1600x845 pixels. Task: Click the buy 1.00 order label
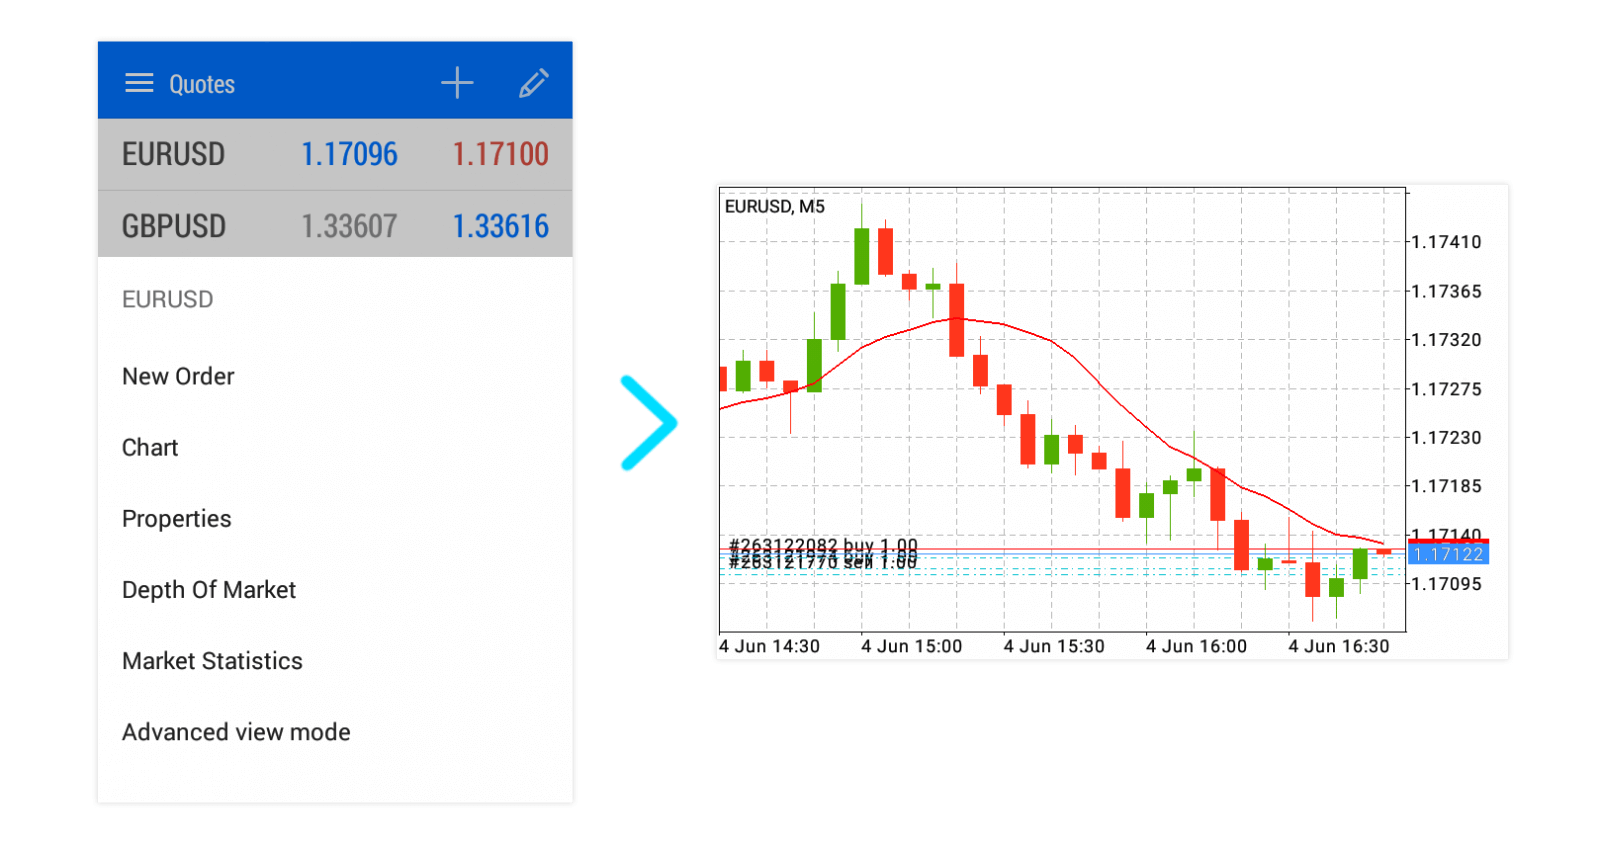pos(823,545)
